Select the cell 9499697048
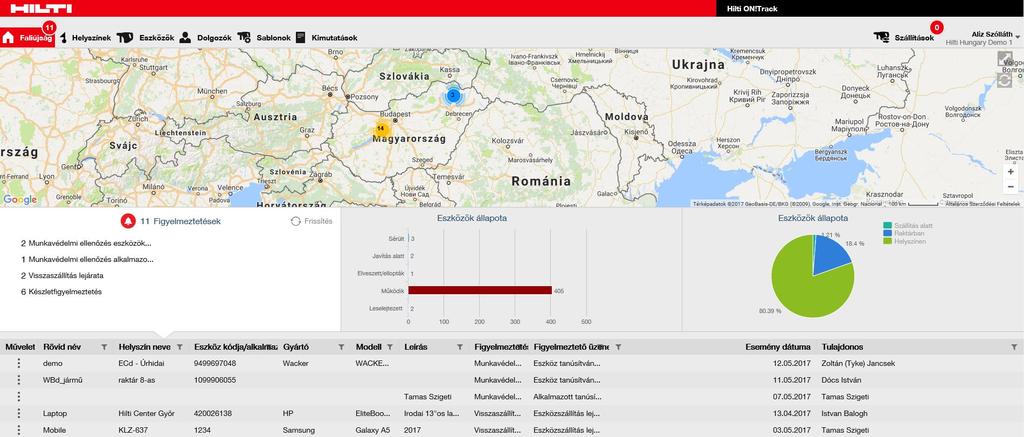Image resolution: width=1024 pixels, height=437 pixels. pos(215,363)
